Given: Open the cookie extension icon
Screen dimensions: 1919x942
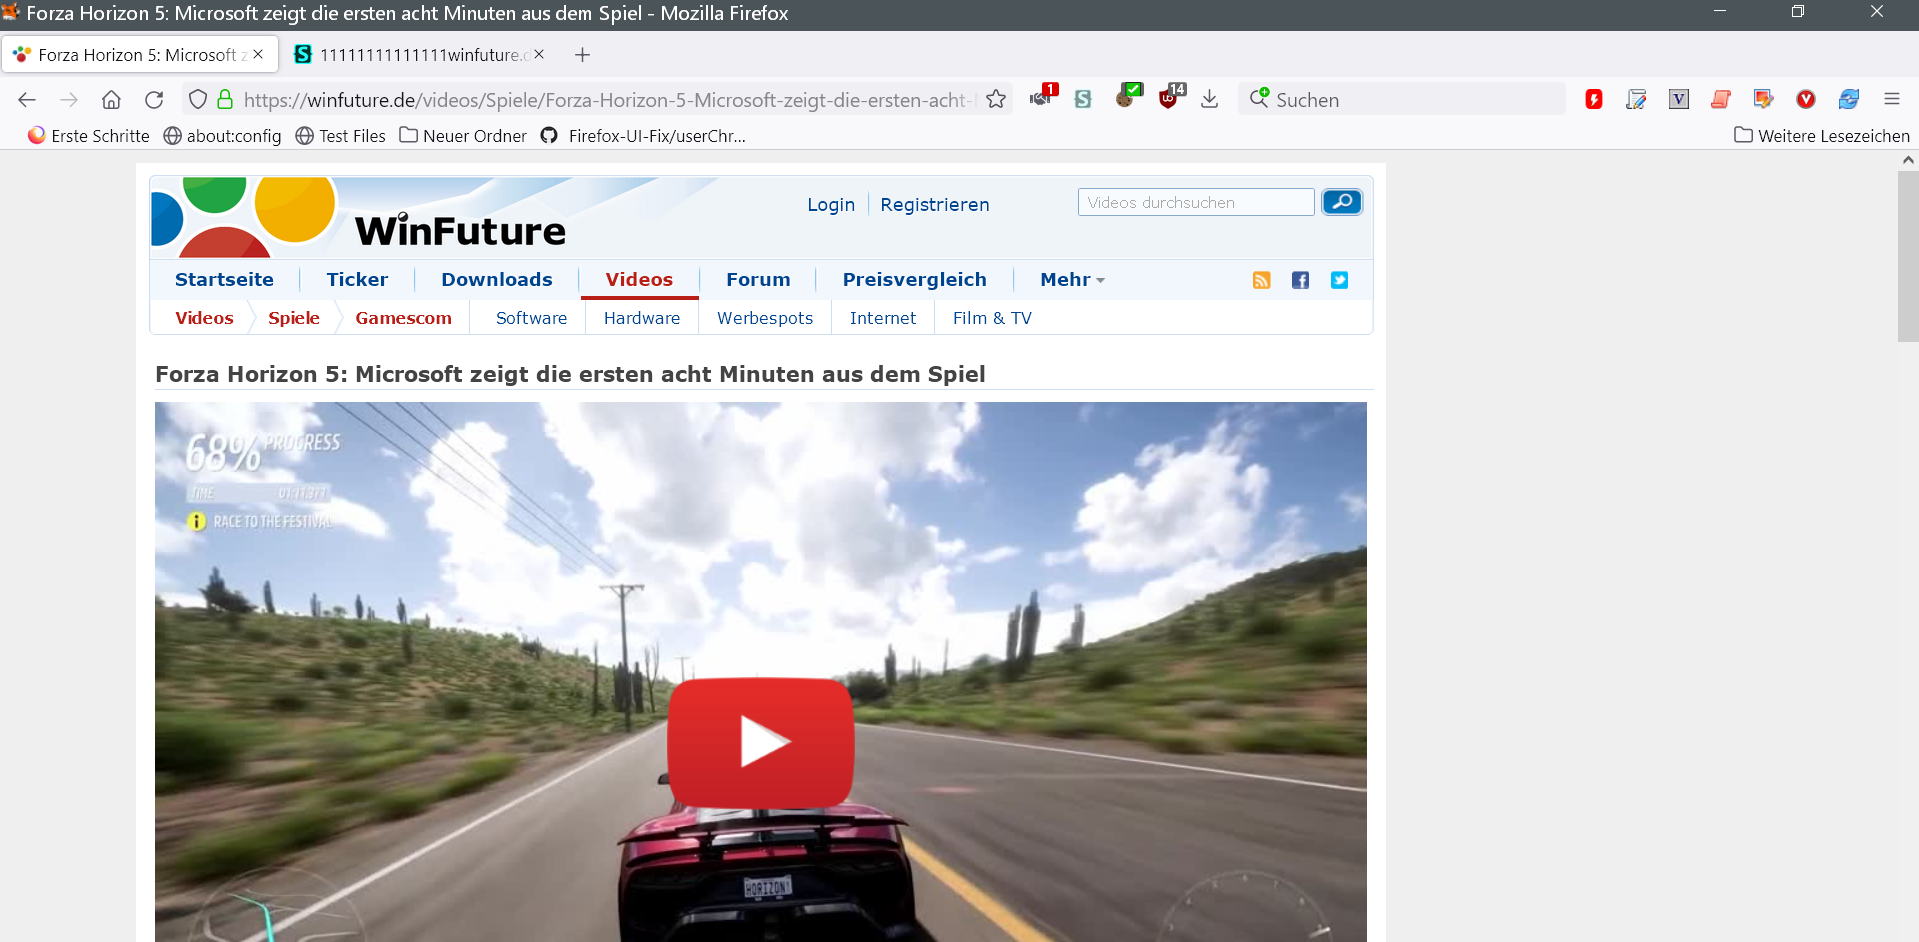Looking at the screenshot, I should click(x=1128, y=96).
